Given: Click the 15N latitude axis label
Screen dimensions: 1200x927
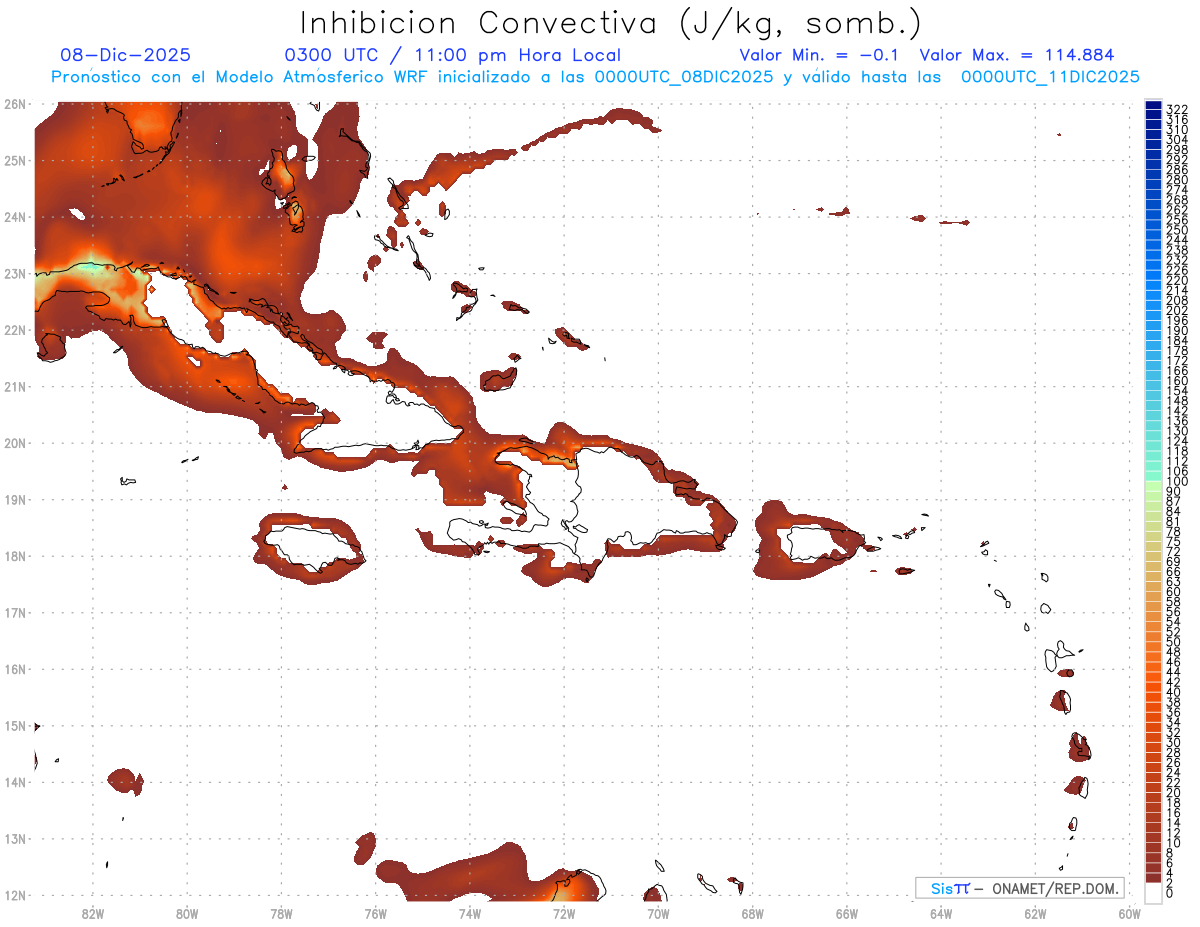Looking at the screenshot, I should coord(14,725).
